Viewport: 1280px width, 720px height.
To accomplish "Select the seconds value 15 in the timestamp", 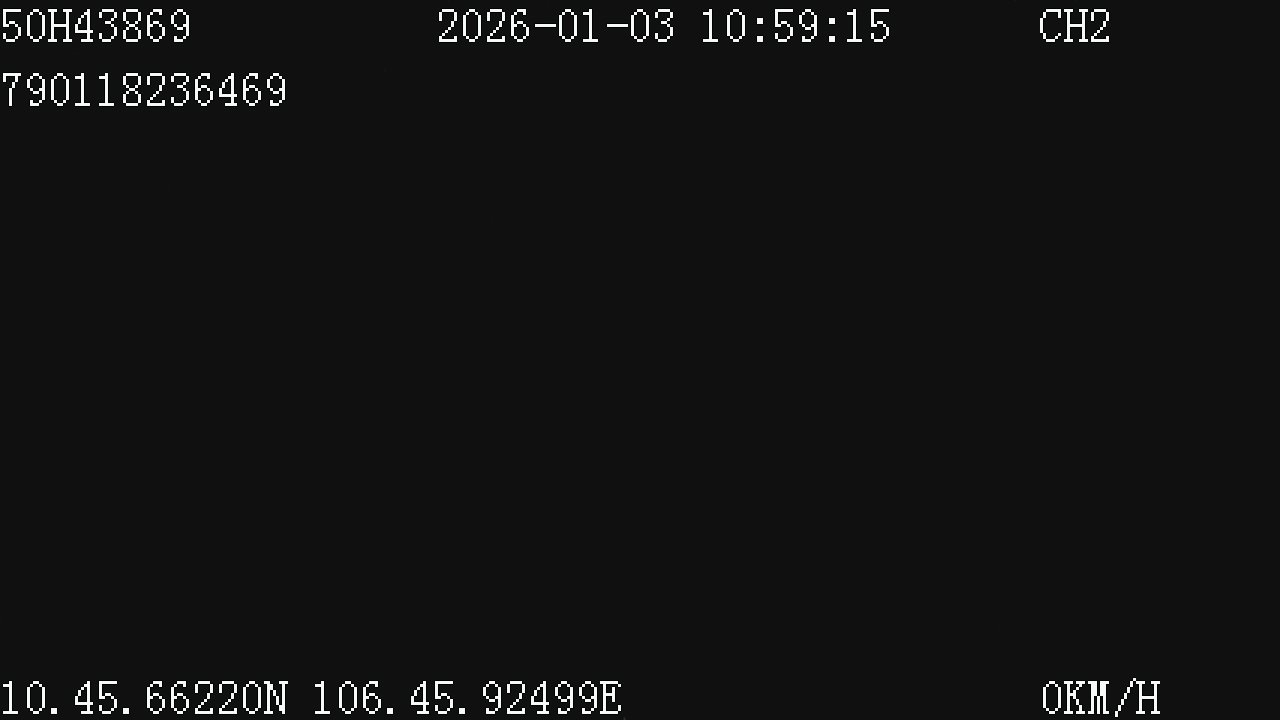I will click(x=867, y=26).
